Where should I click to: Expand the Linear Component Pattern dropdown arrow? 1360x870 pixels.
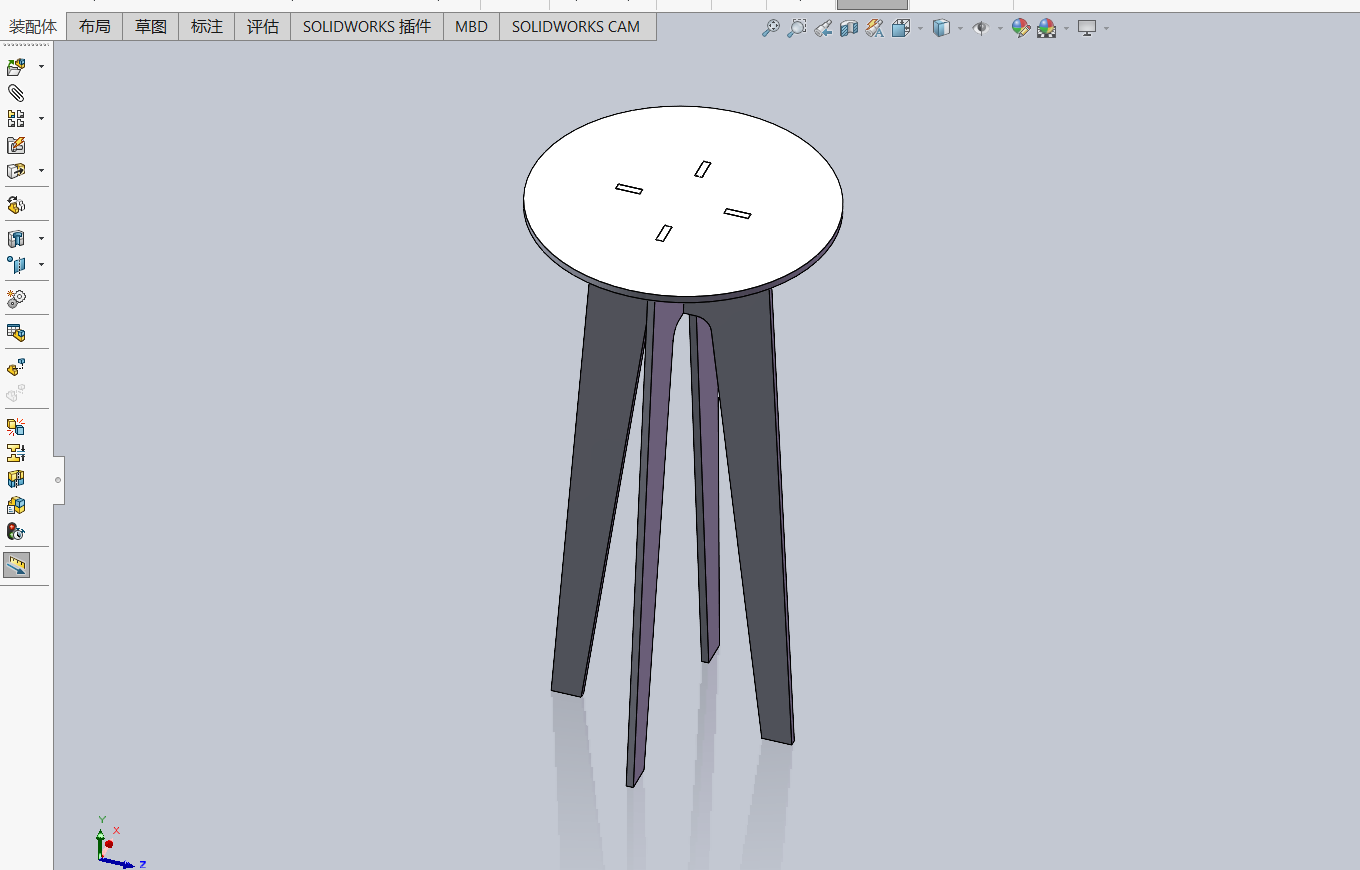[x=41, y=118]
